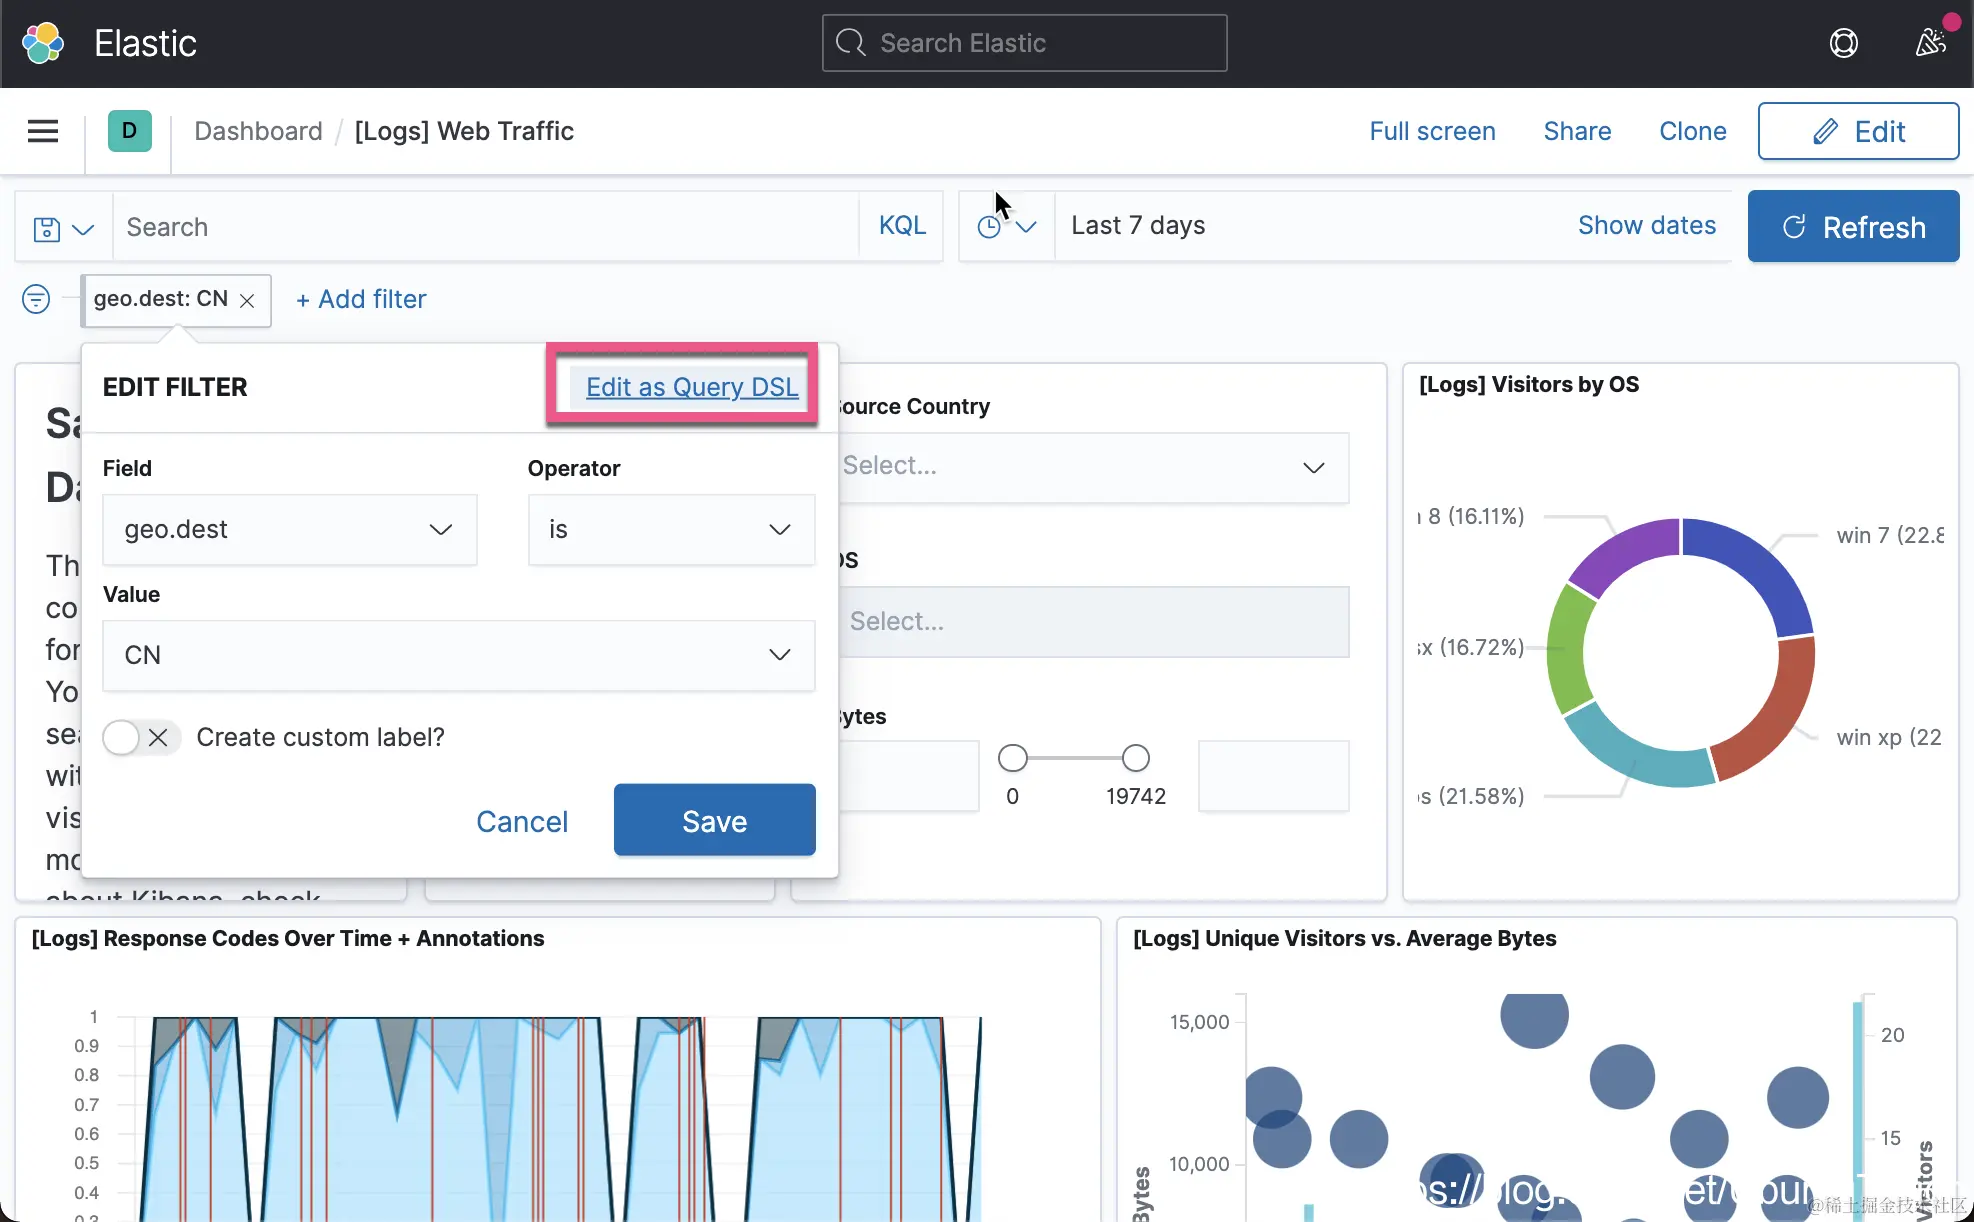Screen dimensions: 1974x1222
Task: Click Clone in the top menu
Action: (x=1692, y=131)
